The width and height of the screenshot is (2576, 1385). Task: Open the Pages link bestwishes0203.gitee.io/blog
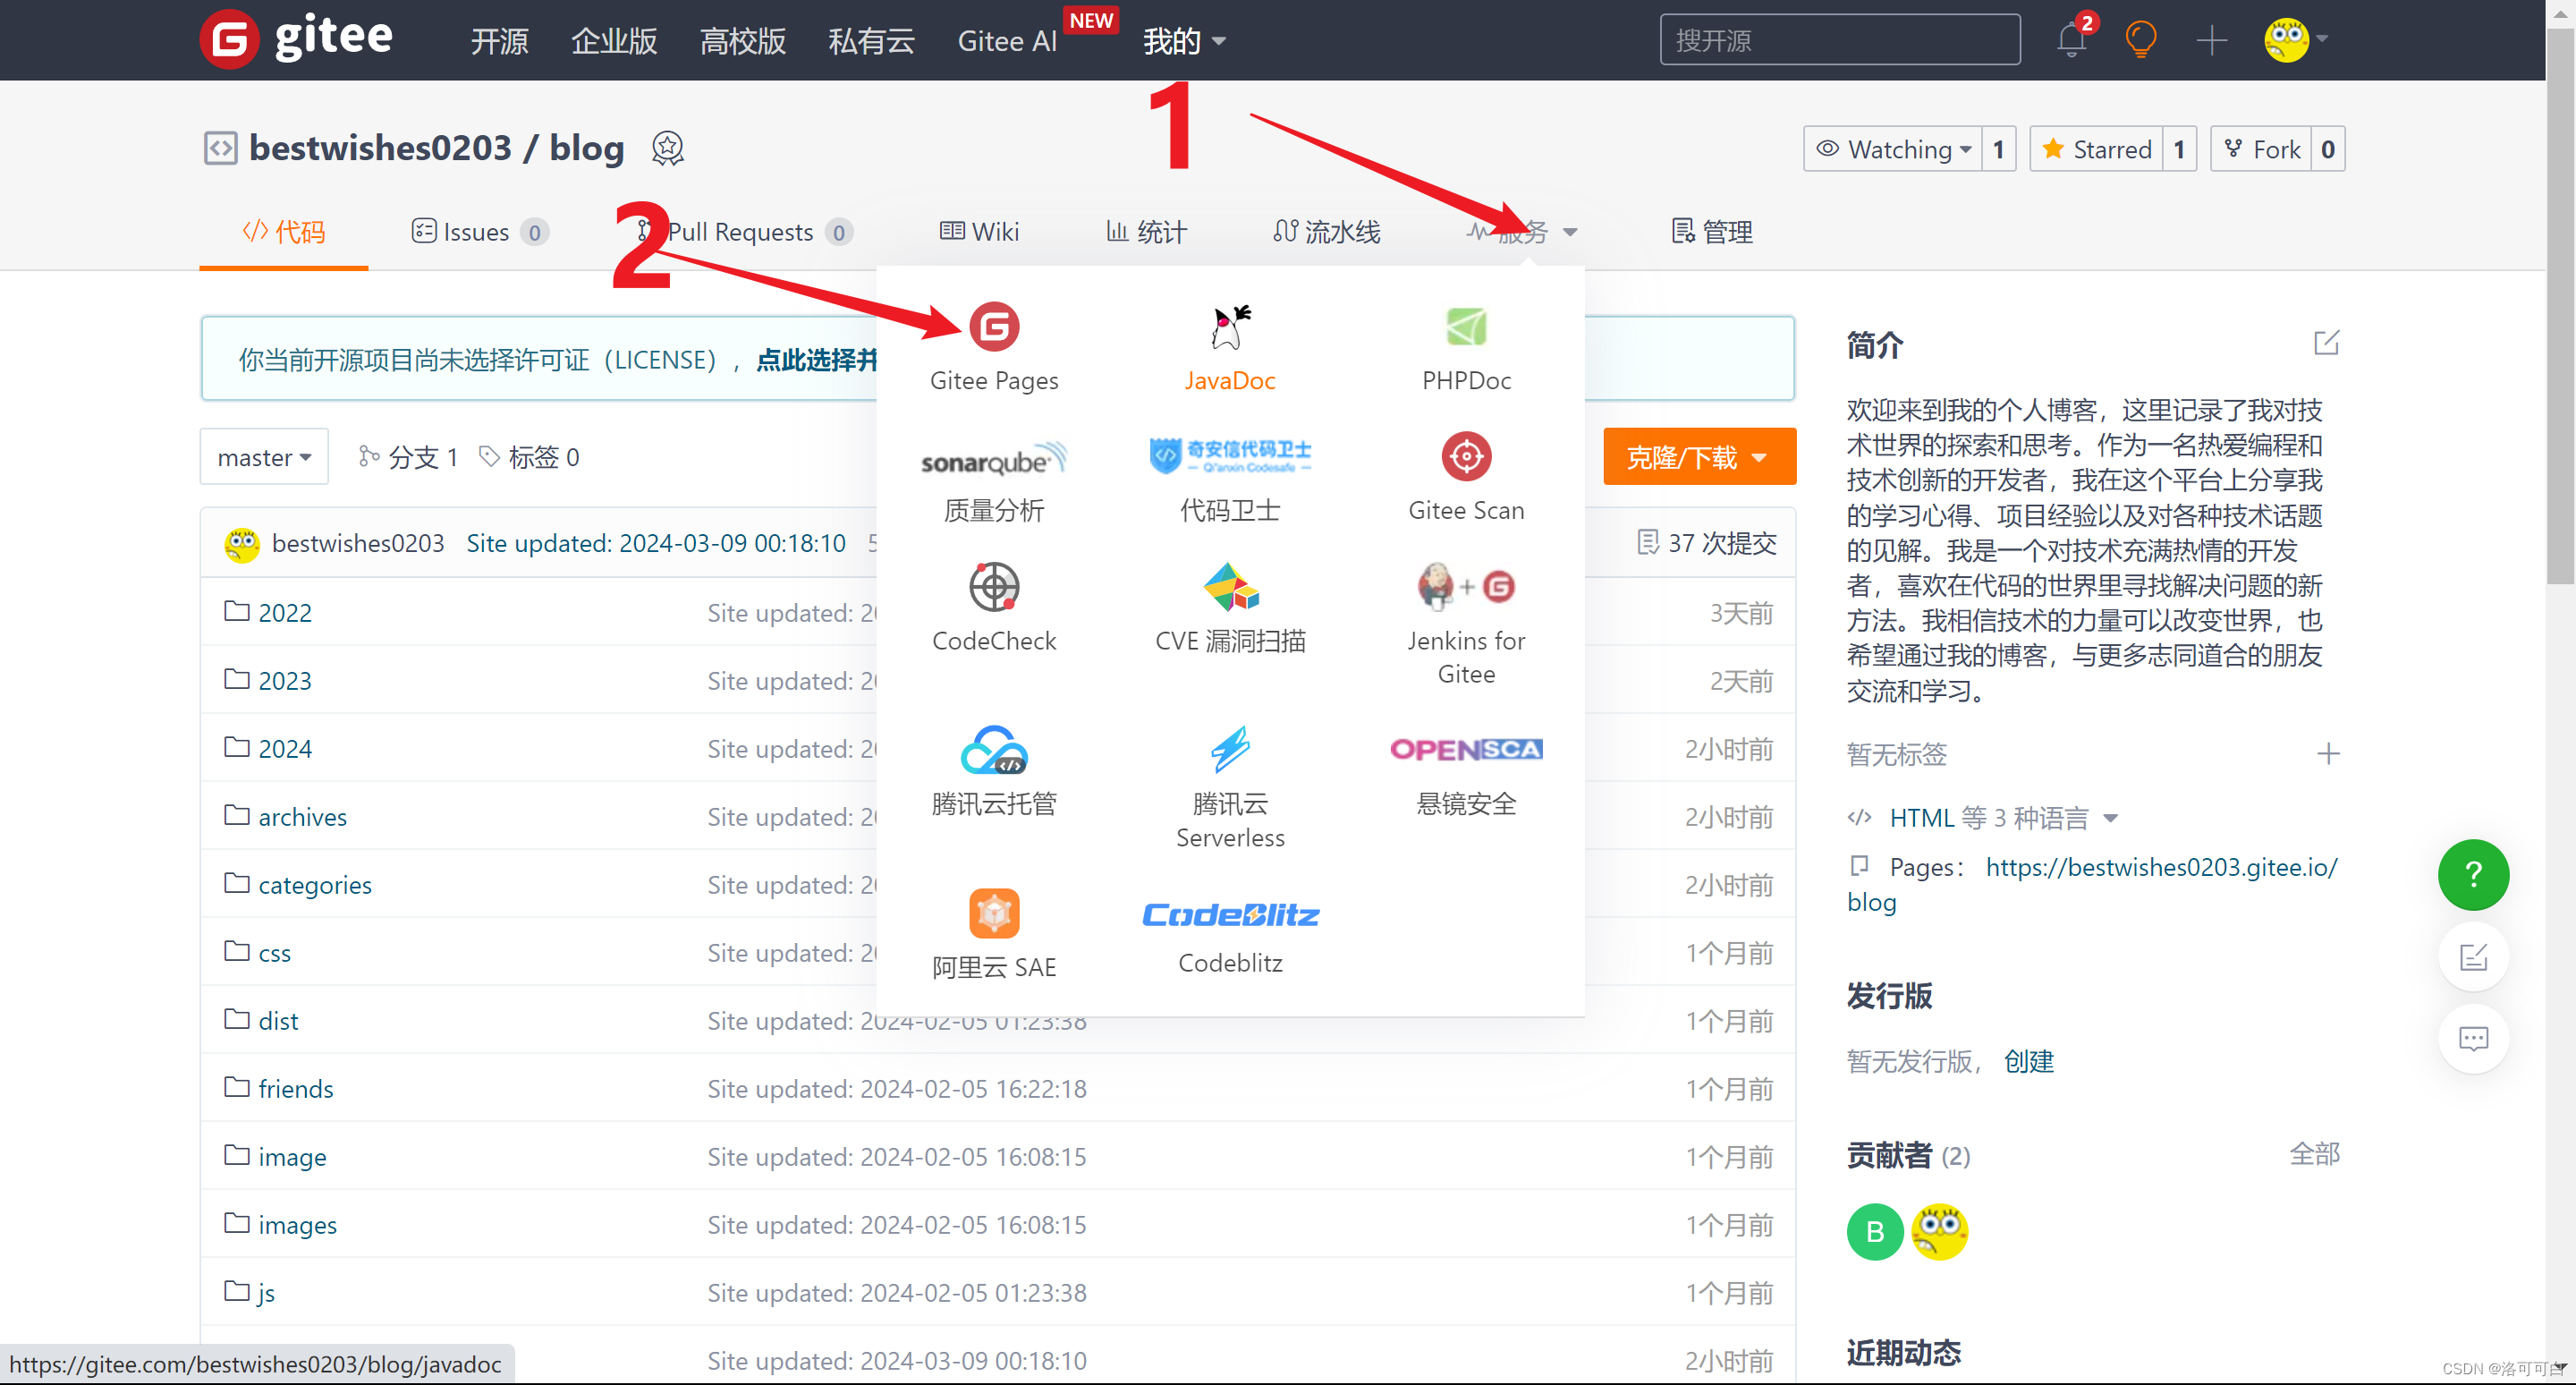coord(2092,884)
